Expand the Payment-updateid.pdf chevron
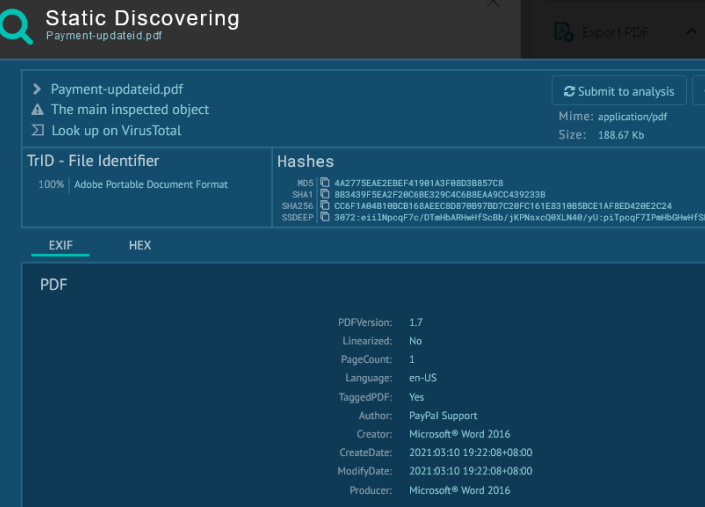The image size is (705, 507). (37, 89)
